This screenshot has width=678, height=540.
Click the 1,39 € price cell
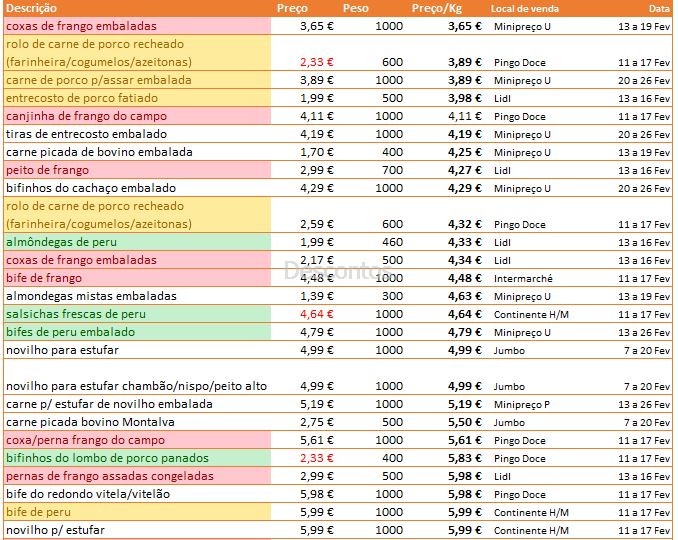click(x=317, y=296)
